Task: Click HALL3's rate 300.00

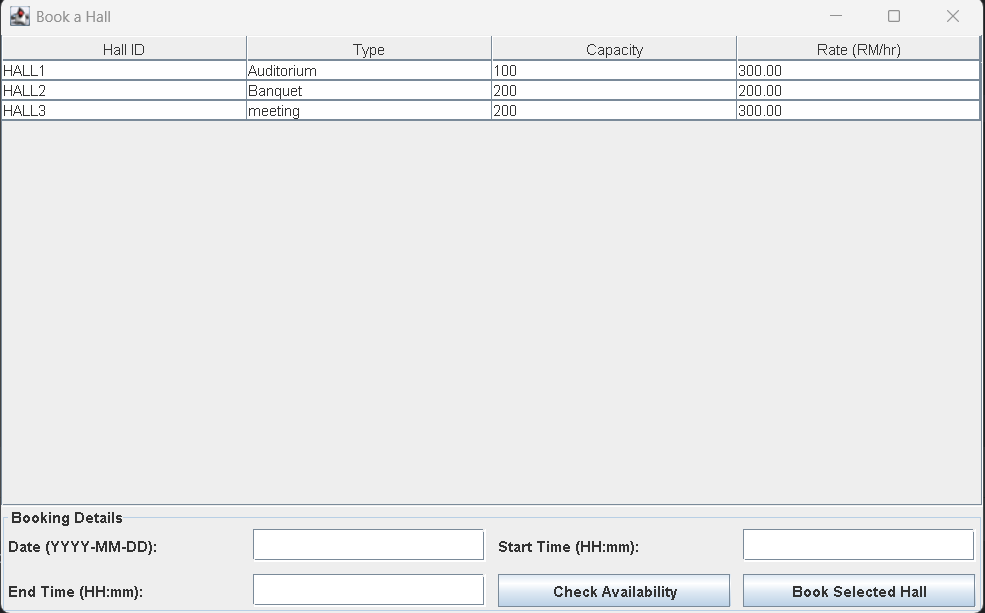Action: (x=858, y=111)
